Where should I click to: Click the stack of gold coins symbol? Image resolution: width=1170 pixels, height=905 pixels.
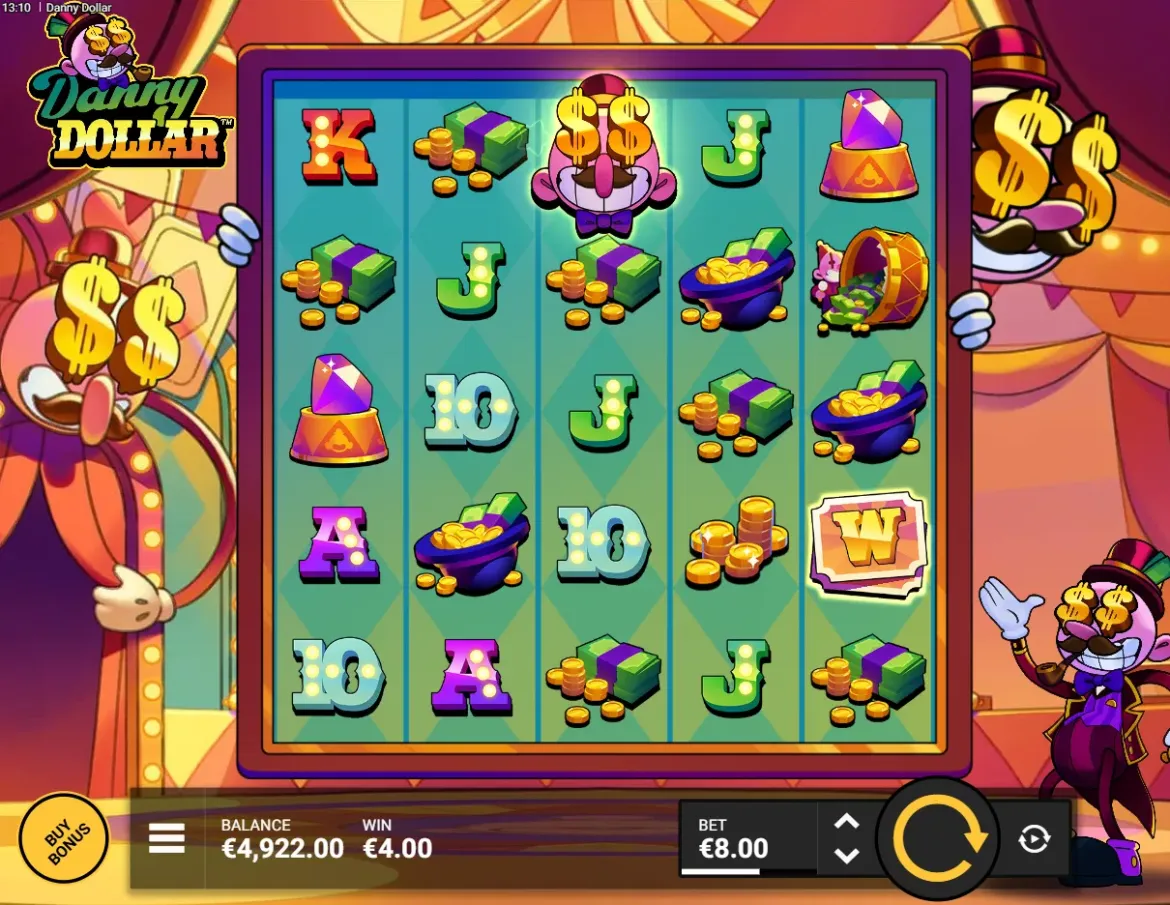coord(737,539)
